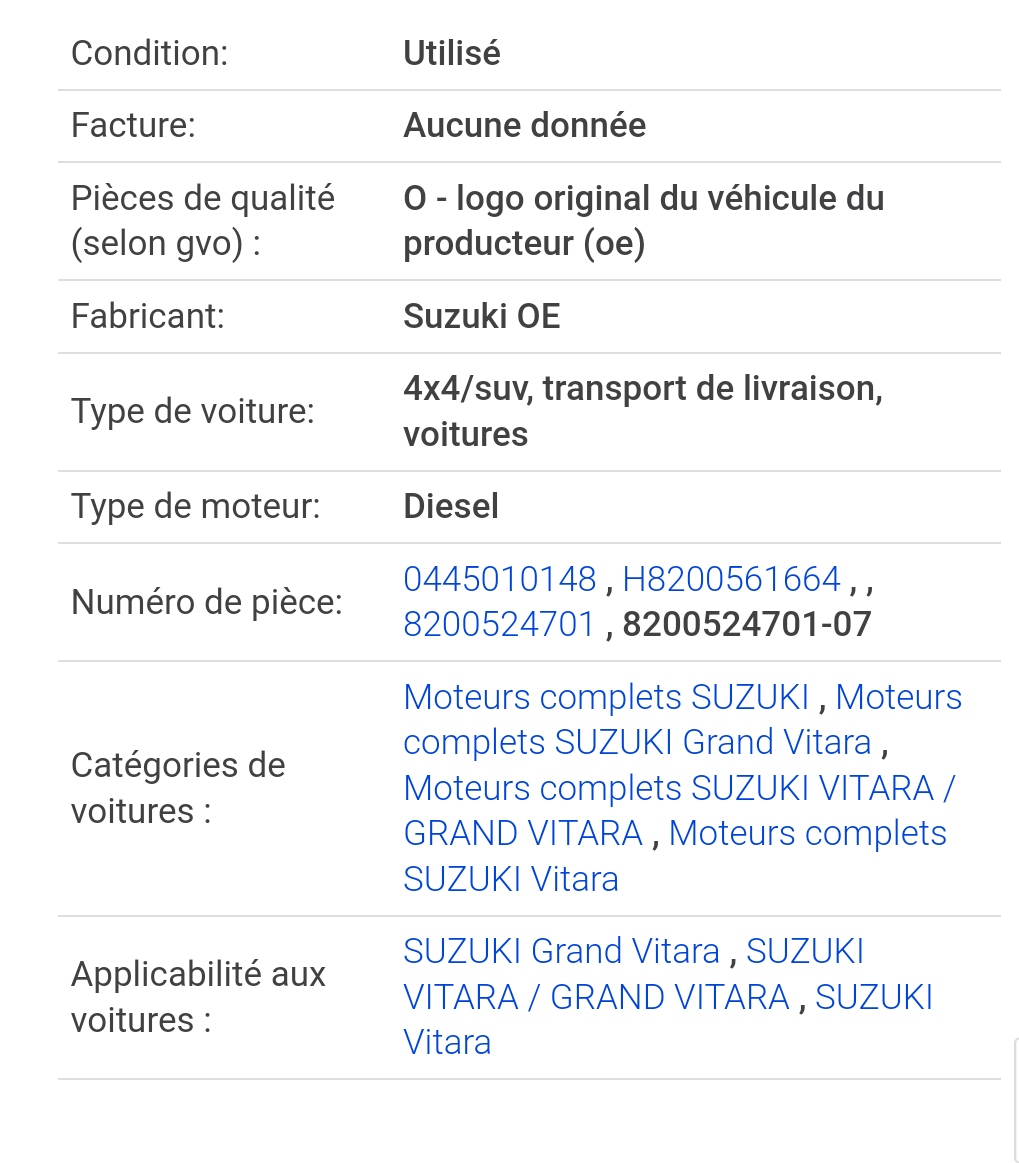1019x1163 pixels.
Task: Click the Applicabilité aux voitures label
Action: (x=198, y=998)
